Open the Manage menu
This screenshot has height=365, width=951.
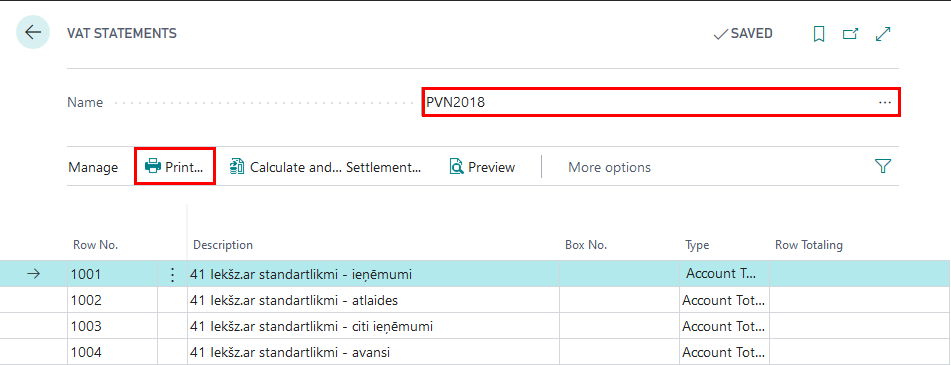pyautogui.click(x=93, y=167)
